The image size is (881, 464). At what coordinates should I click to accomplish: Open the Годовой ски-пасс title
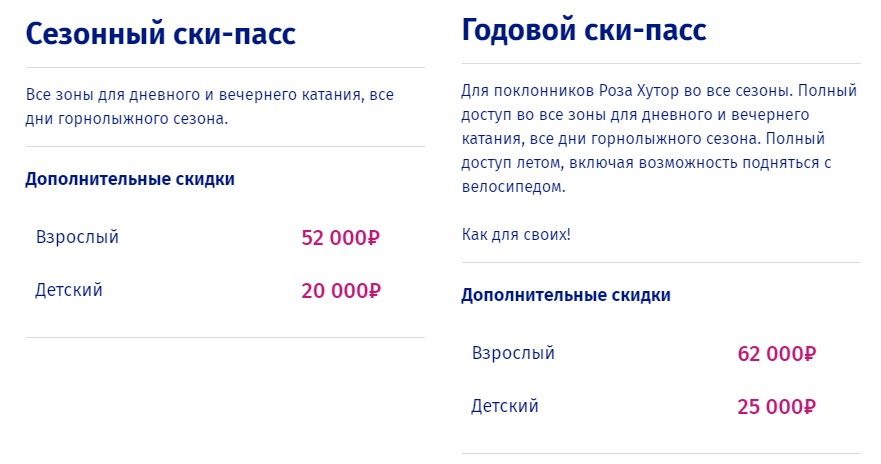coord(584,30)
